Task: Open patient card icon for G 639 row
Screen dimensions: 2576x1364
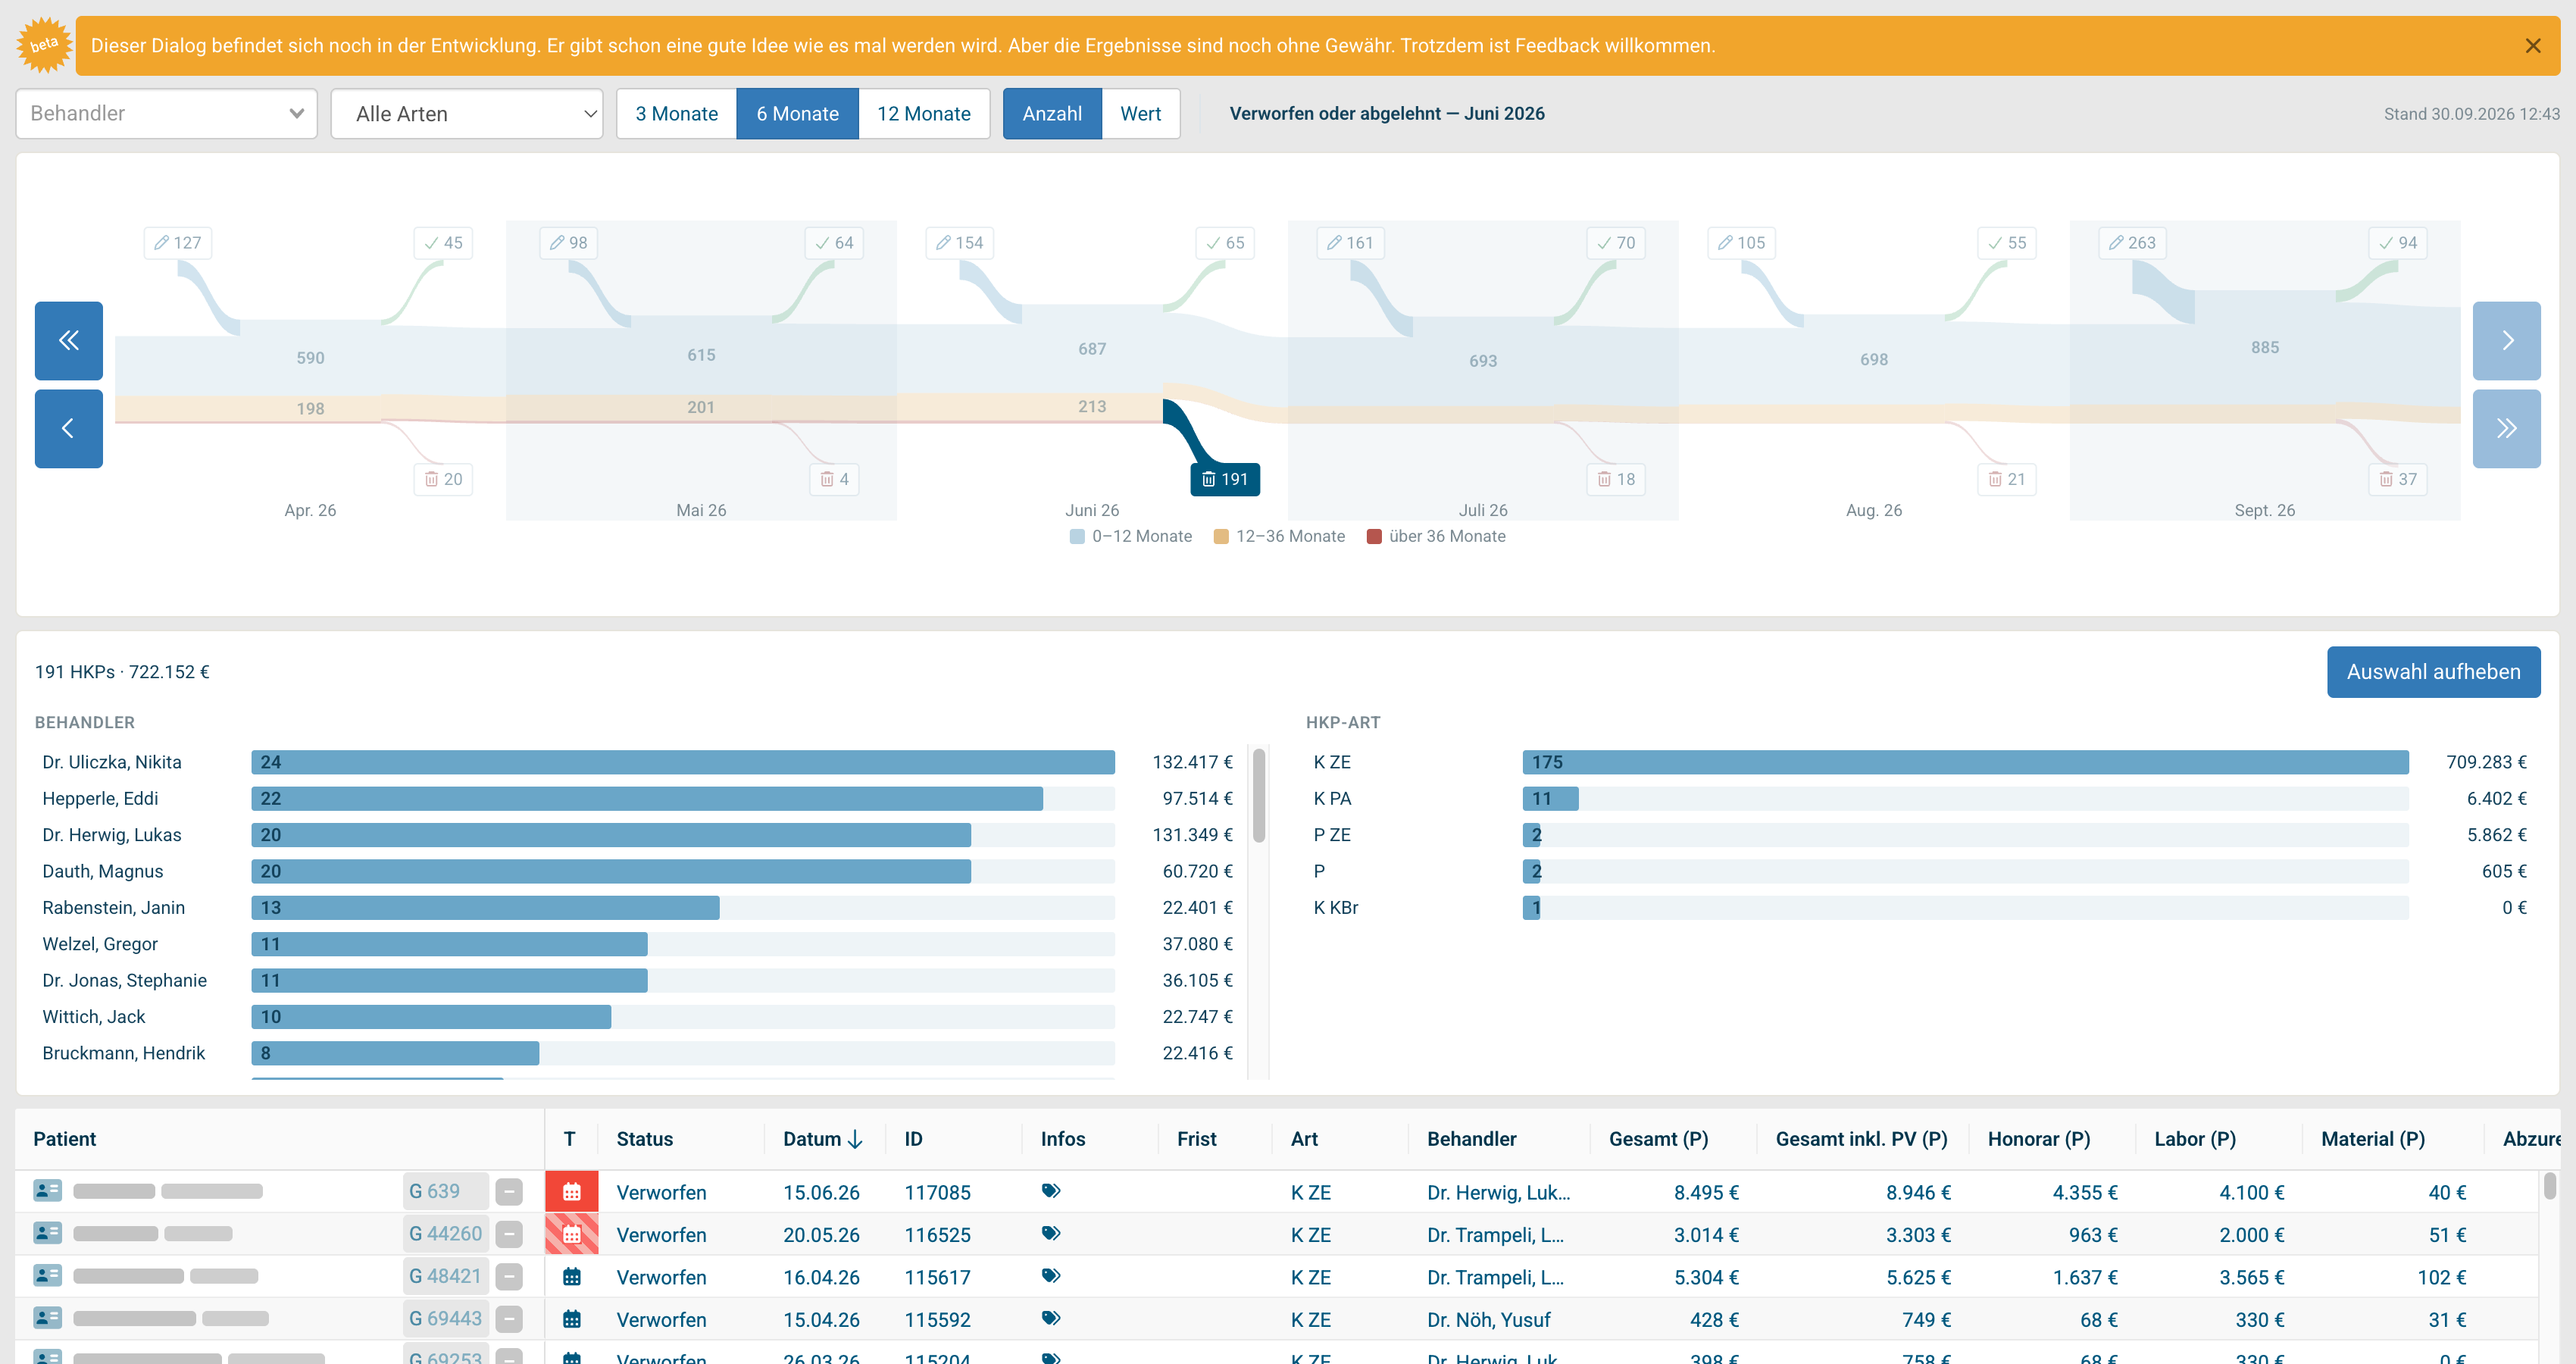Action: click(x=47, y=1191)
